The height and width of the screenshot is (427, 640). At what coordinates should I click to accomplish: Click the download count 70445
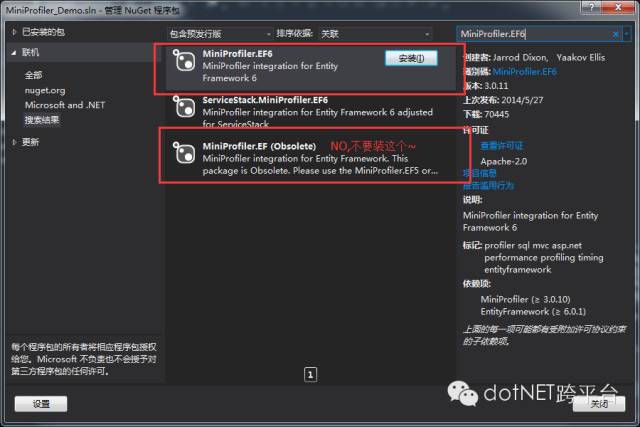coord(497,114)
